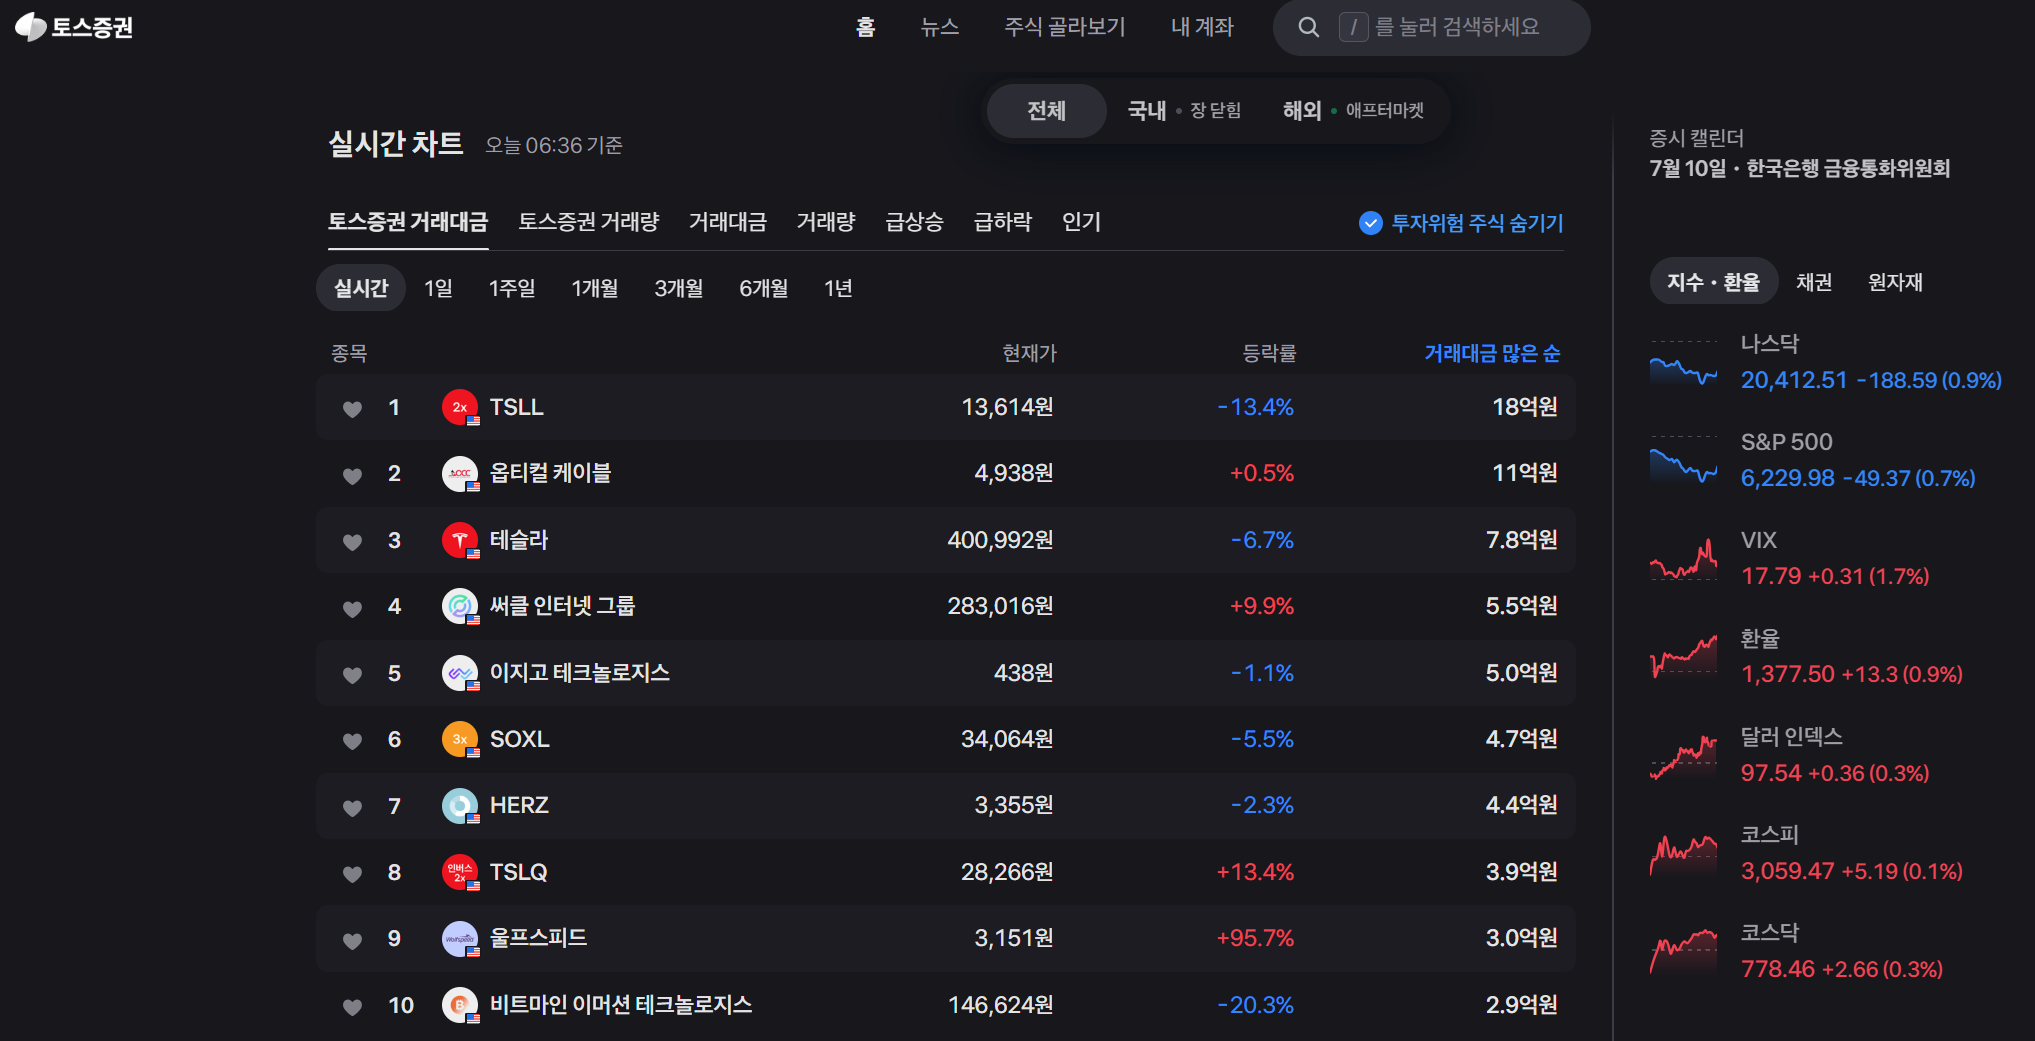Open the TSLL 2x stock logo
The image size is (2035, 1041).
pyautogui.click(x=460, y=407)
